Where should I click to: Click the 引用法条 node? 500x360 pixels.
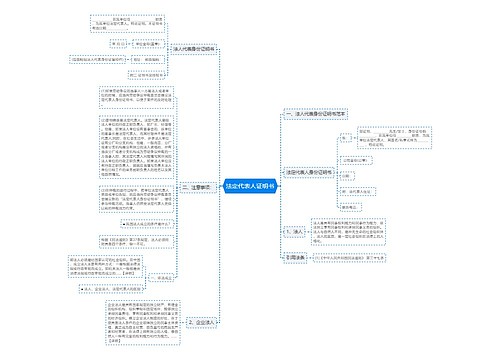[295, 258]
